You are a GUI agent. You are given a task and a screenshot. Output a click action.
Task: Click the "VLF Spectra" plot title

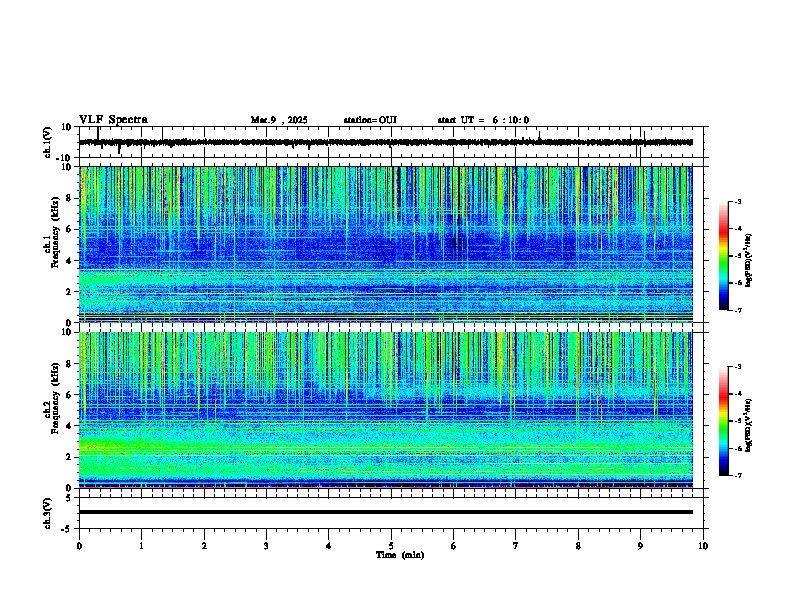[x=113, y=120]
